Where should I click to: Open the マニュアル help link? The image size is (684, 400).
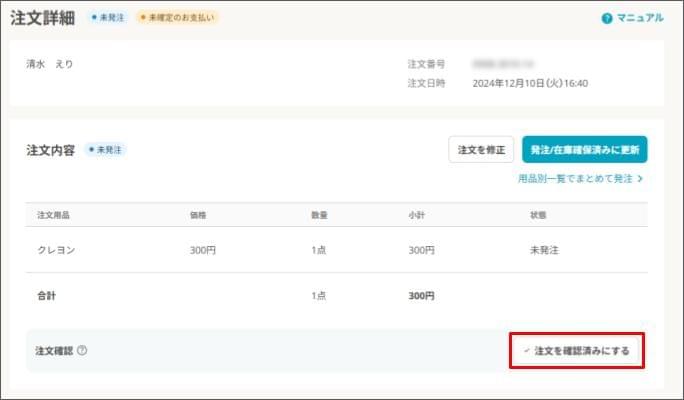[639, 18]
